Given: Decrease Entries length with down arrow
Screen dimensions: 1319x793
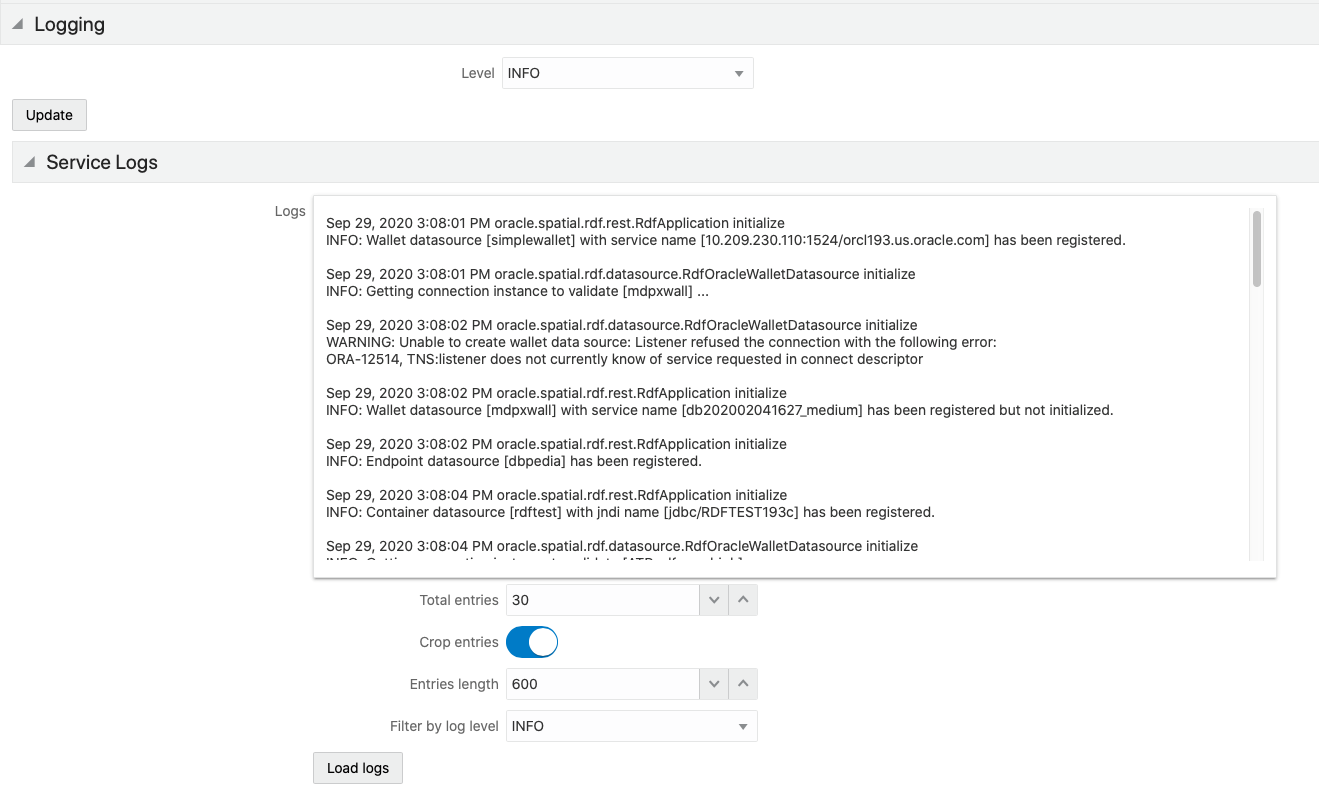Looking at the screenshot, I should pos(714,684).
